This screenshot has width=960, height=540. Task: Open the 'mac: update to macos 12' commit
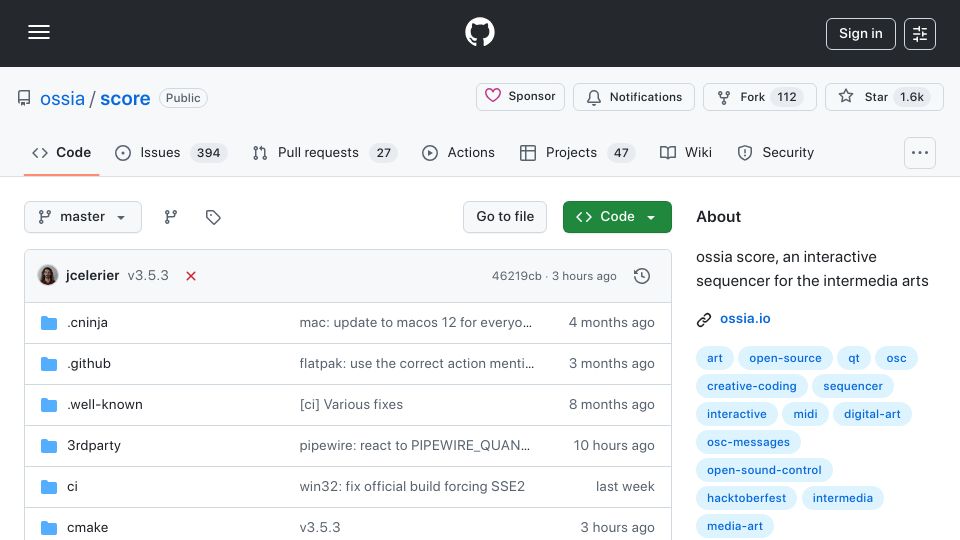point(416,323)
